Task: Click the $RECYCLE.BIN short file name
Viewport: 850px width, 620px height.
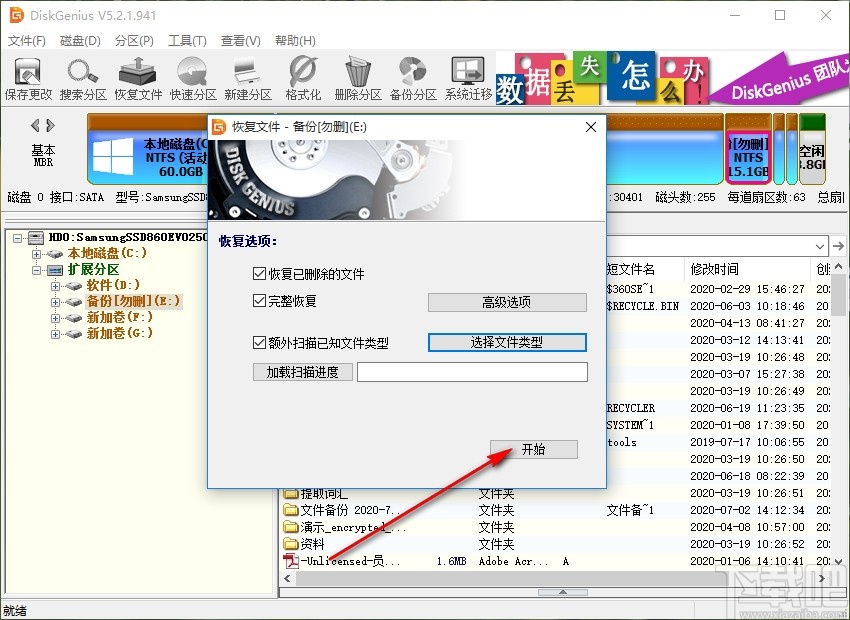Action: click(x=642, y=306)
